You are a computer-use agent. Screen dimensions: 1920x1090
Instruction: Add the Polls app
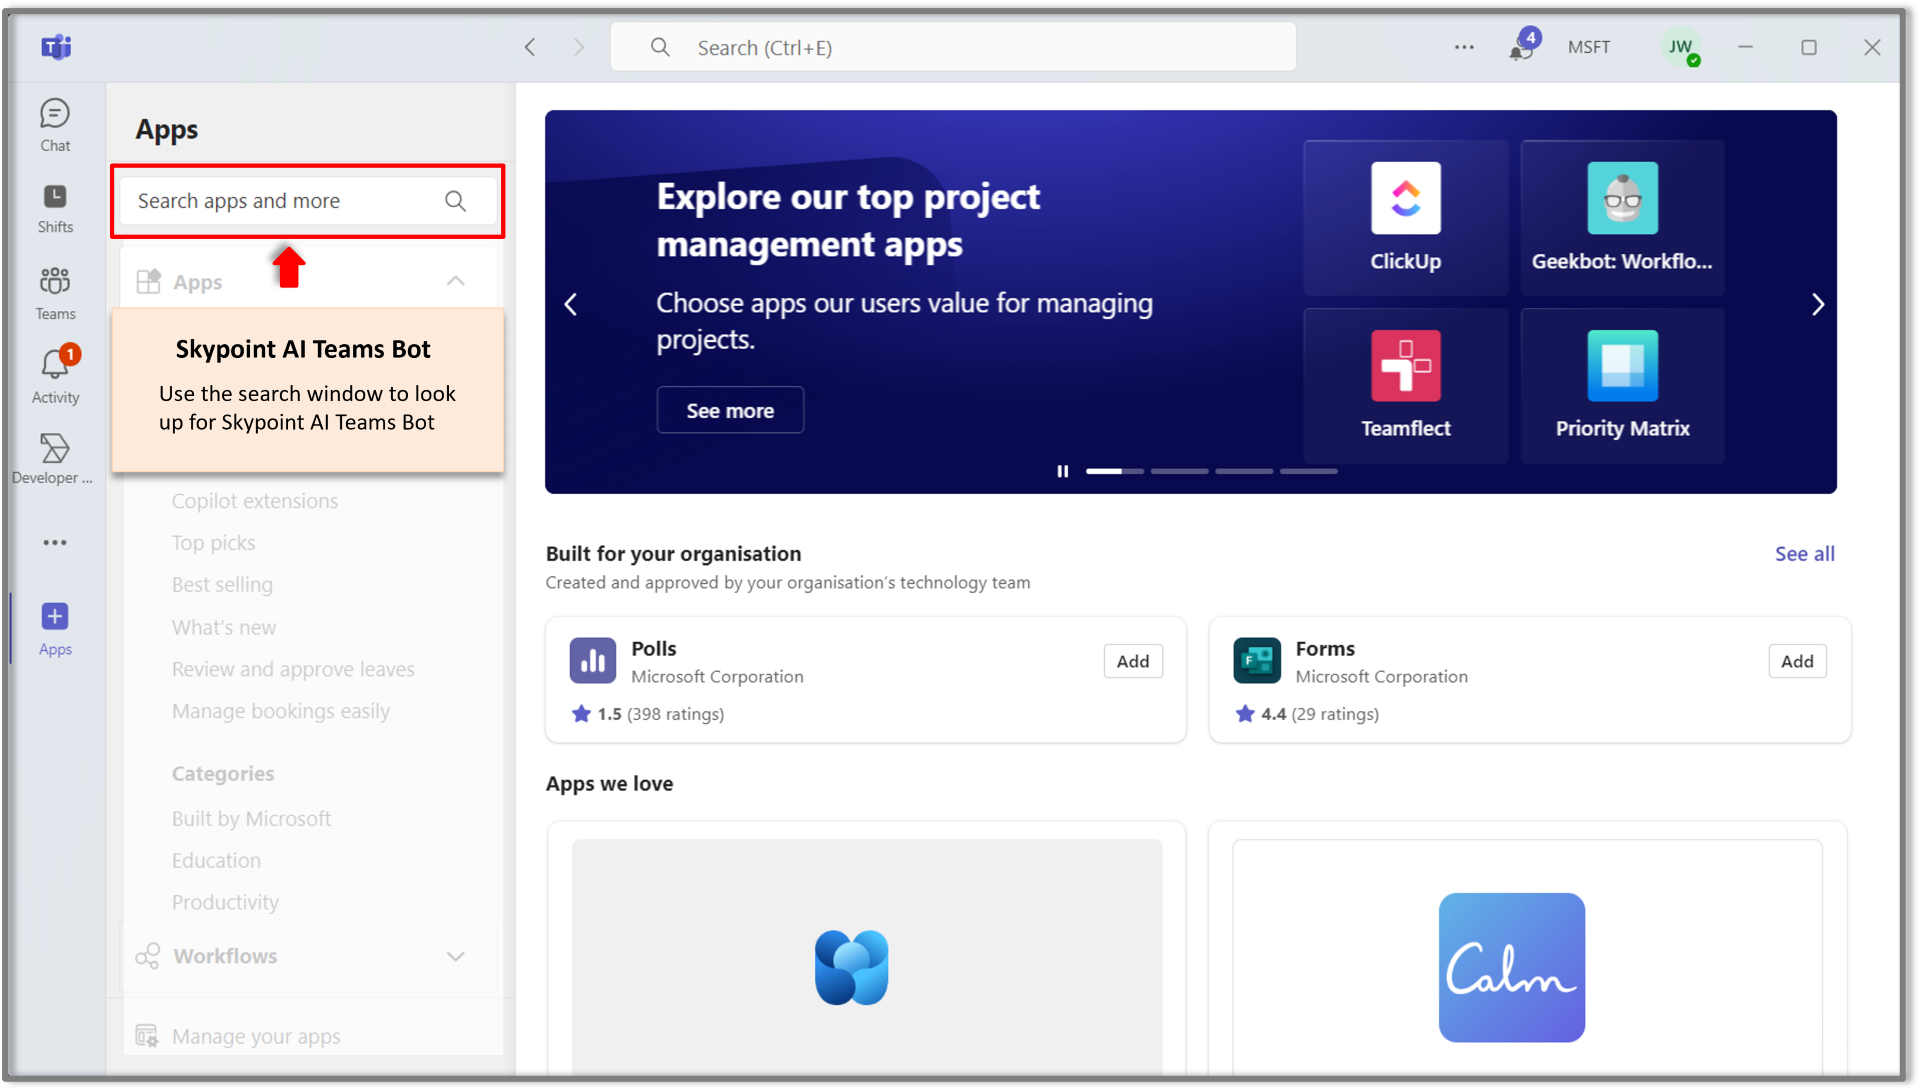[1133, 660]
